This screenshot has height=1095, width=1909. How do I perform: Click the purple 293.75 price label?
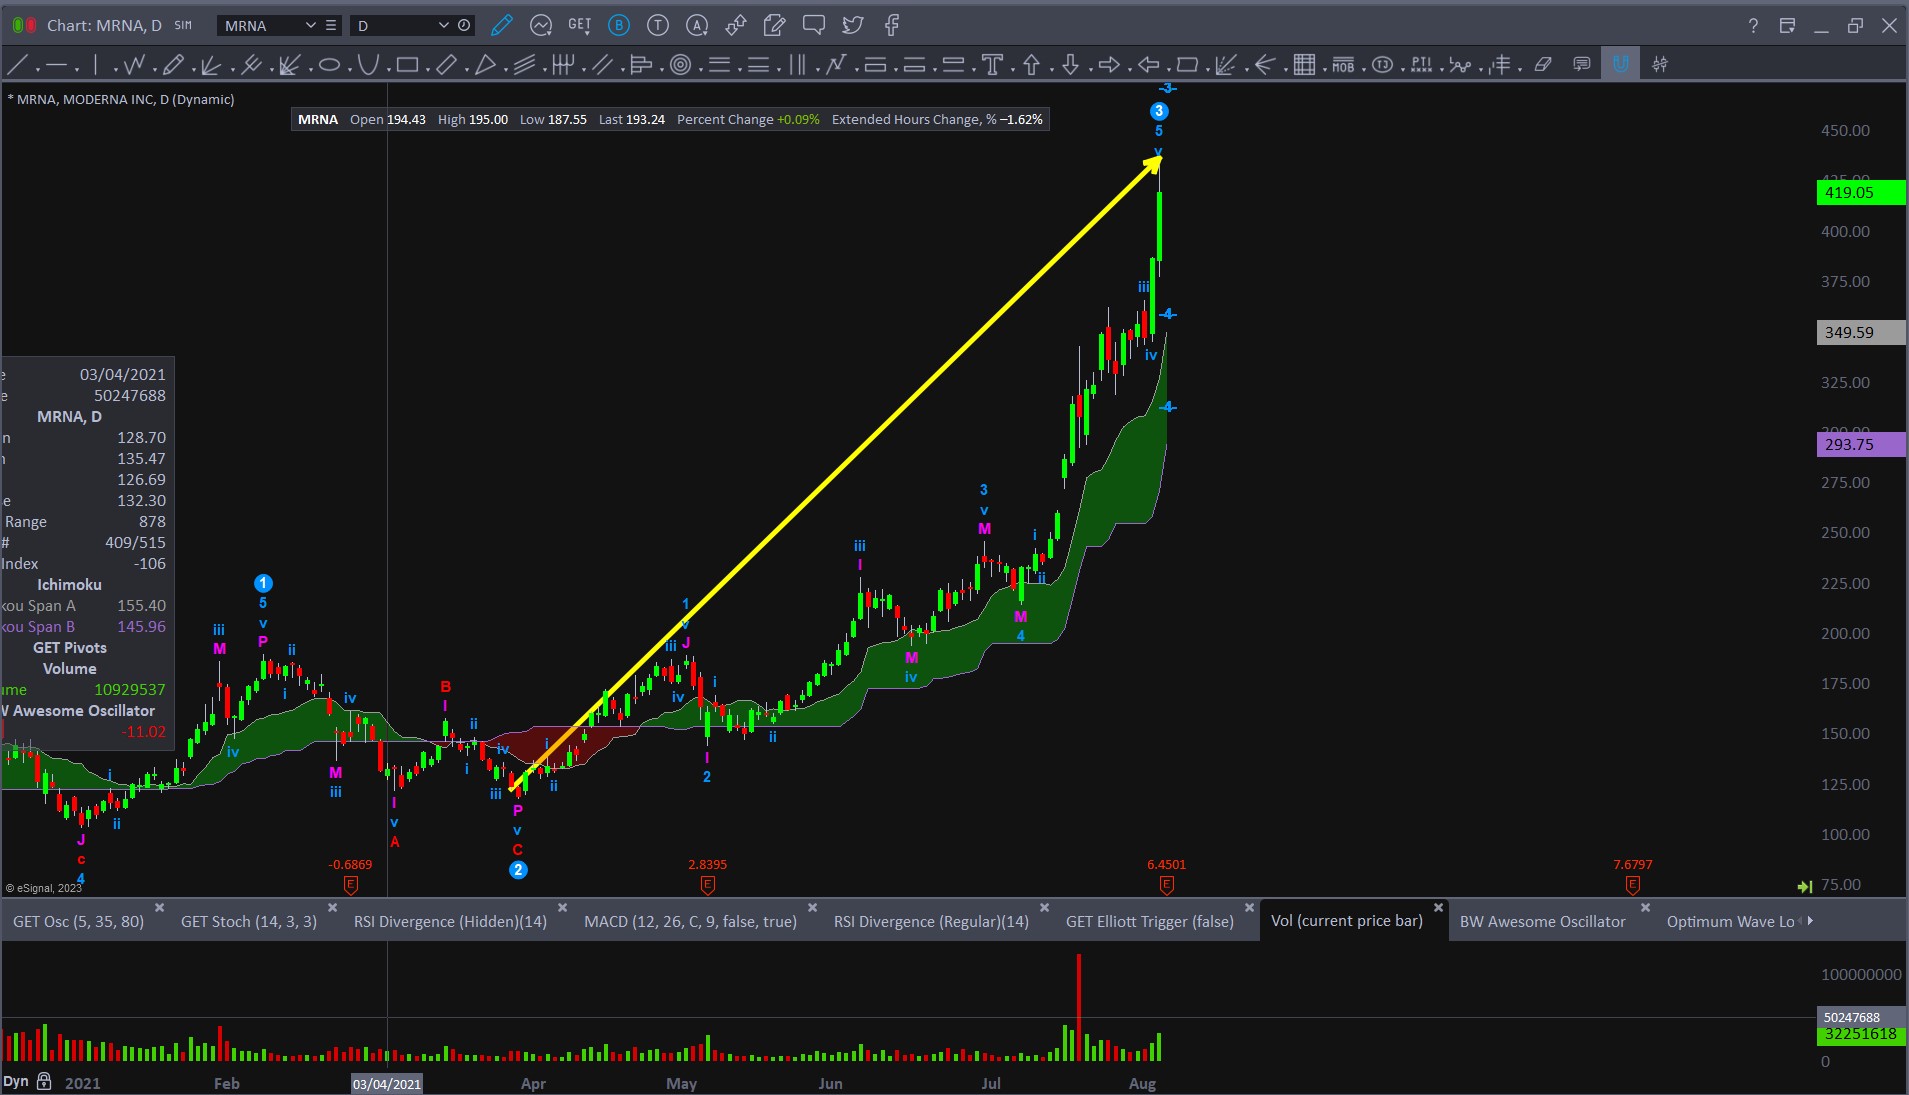point(1860,444)
